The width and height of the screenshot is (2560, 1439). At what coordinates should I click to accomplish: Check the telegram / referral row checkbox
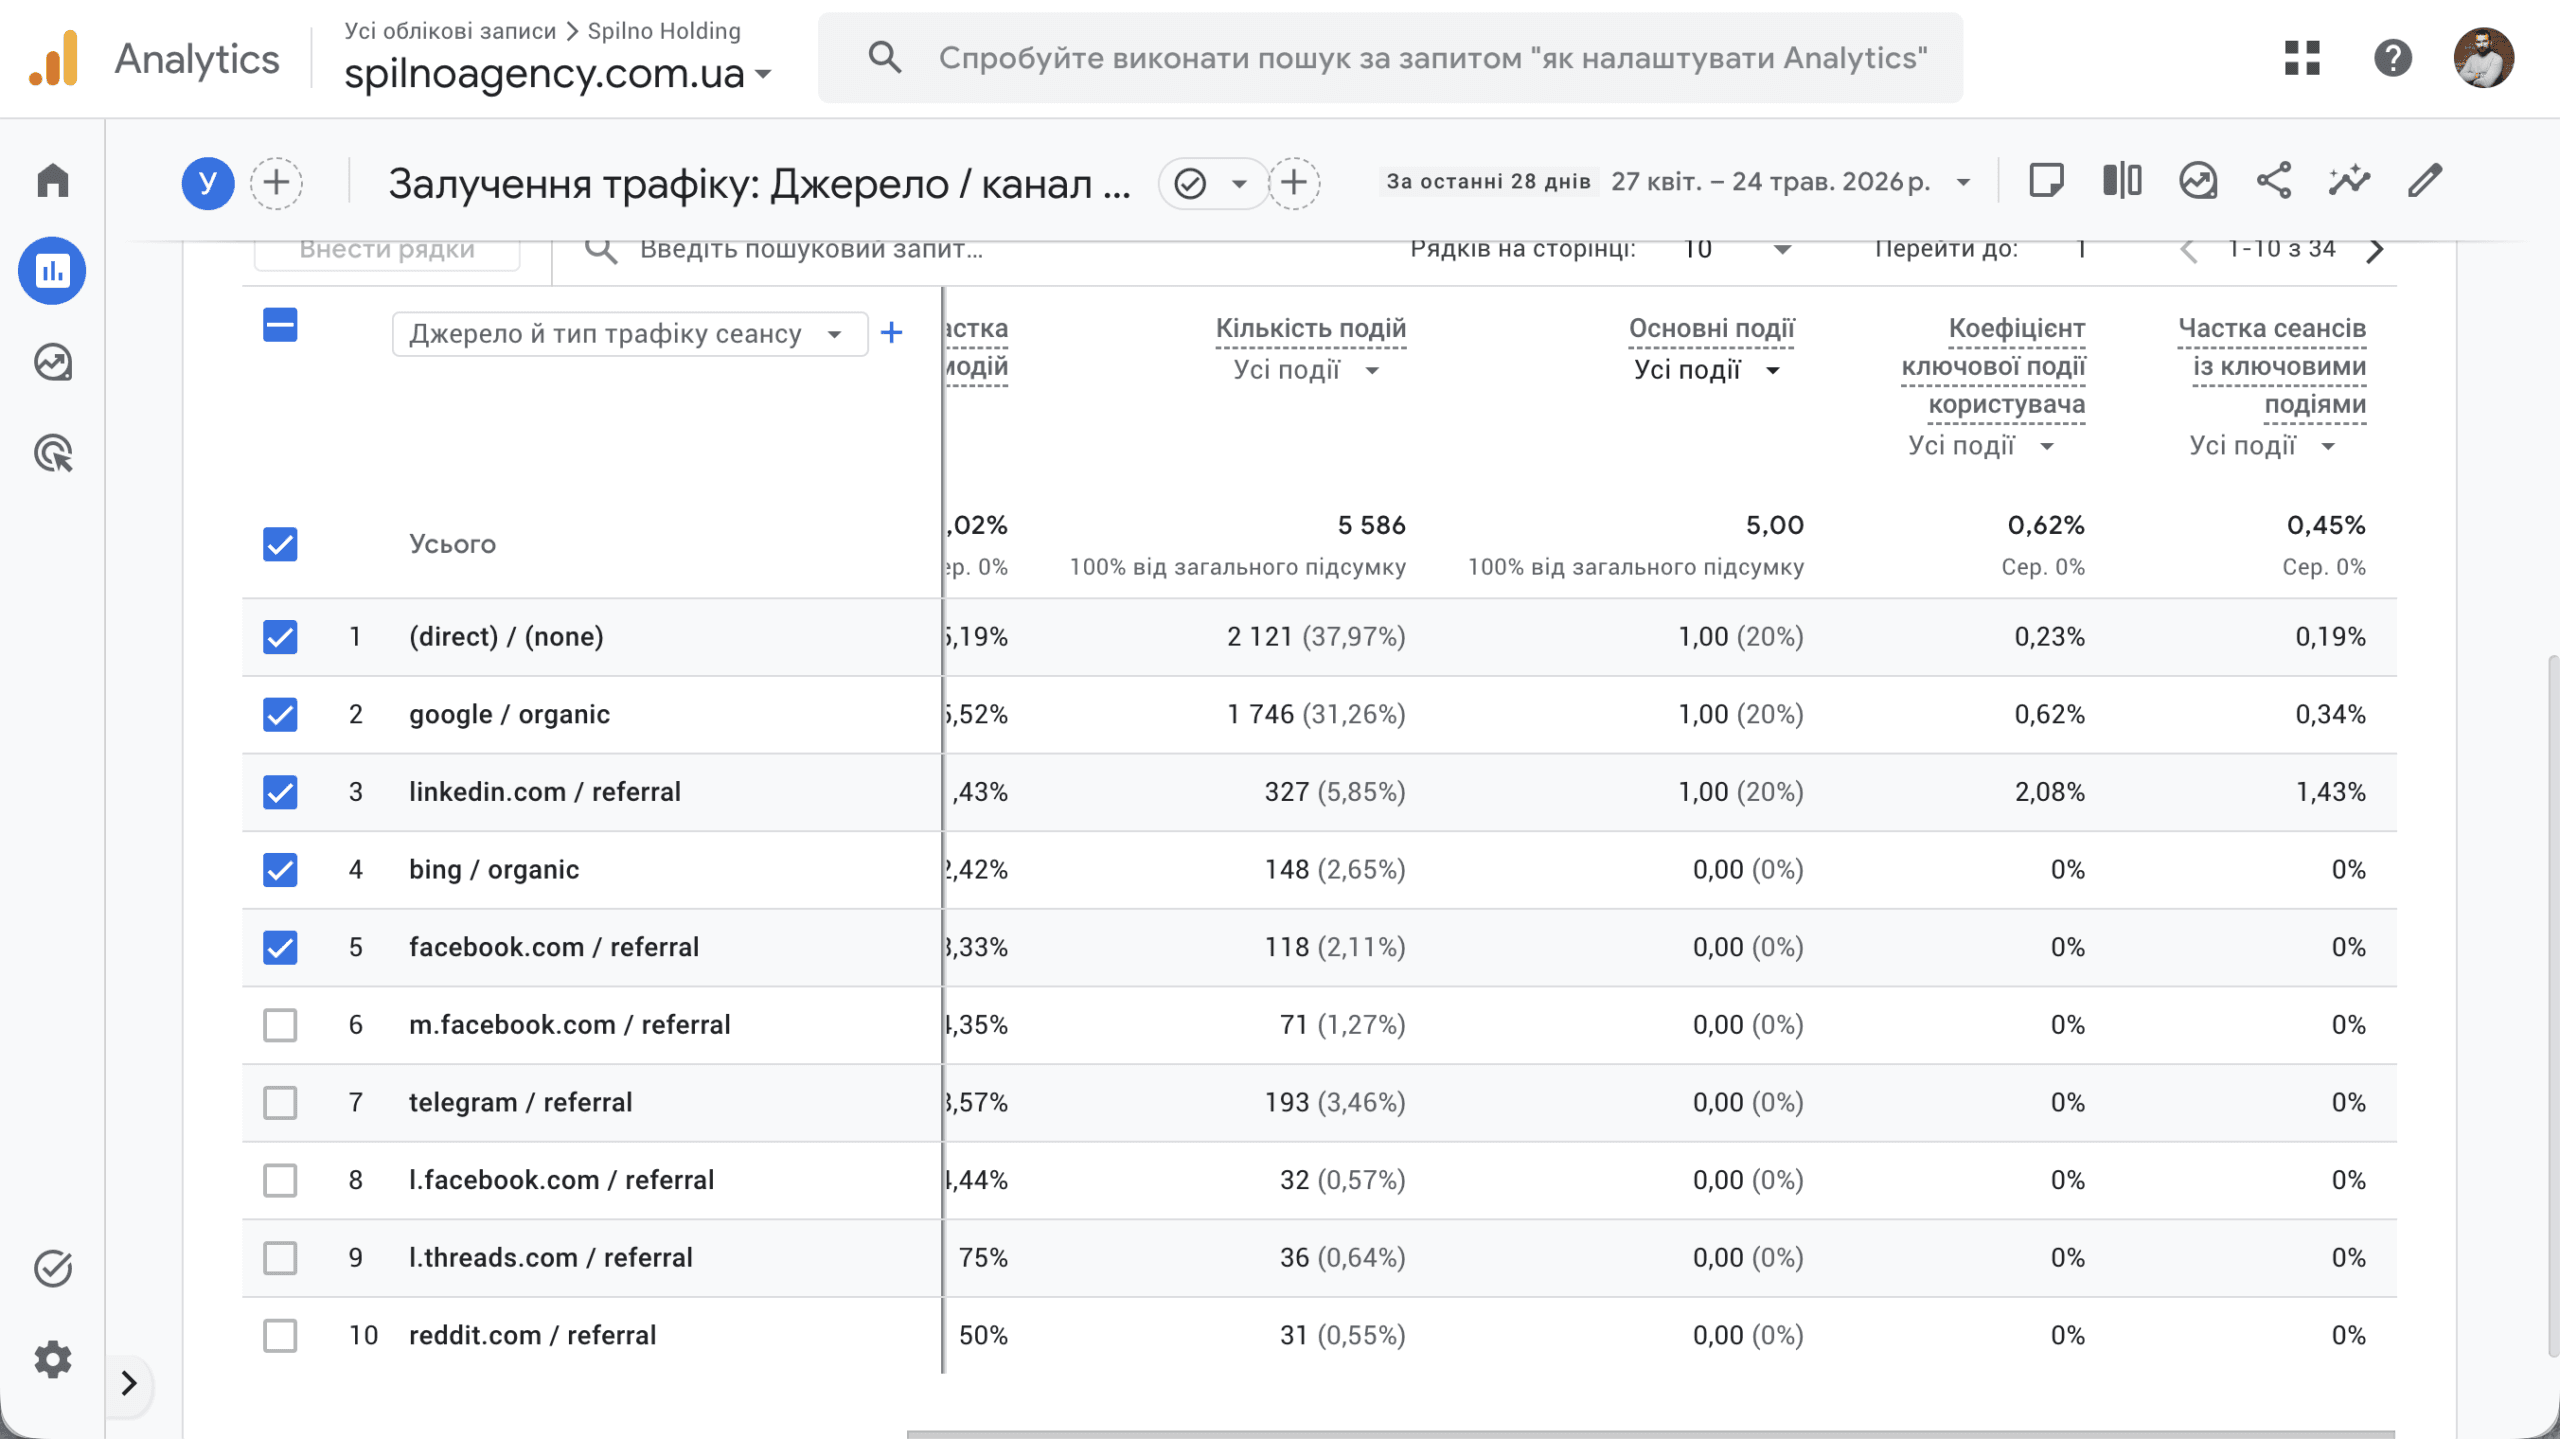click(x=280, y=1102)
